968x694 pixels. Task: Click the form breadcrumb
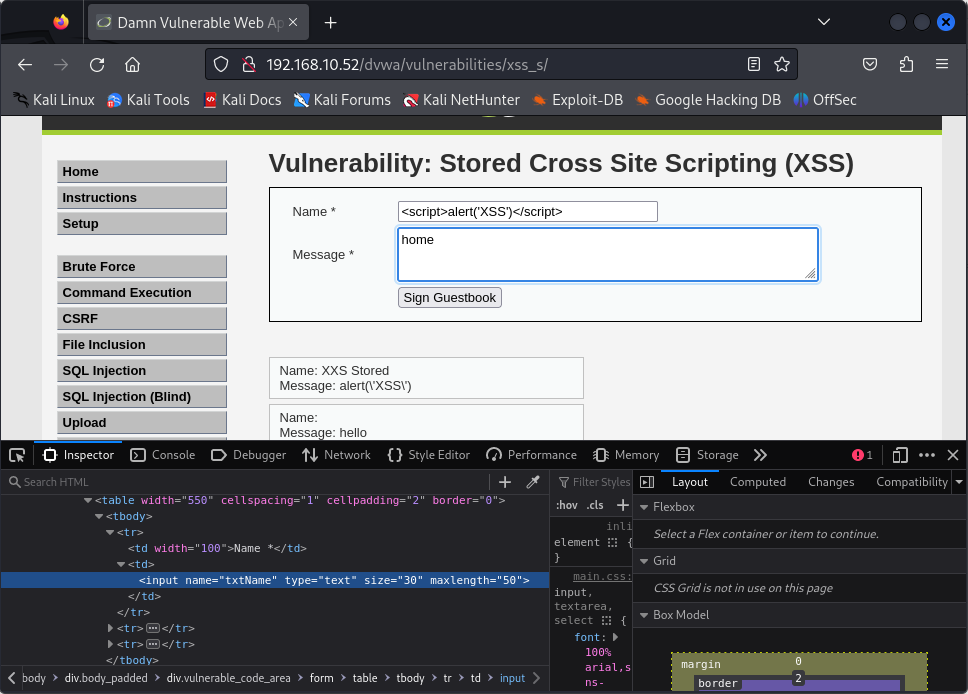[x=321, y=678]
